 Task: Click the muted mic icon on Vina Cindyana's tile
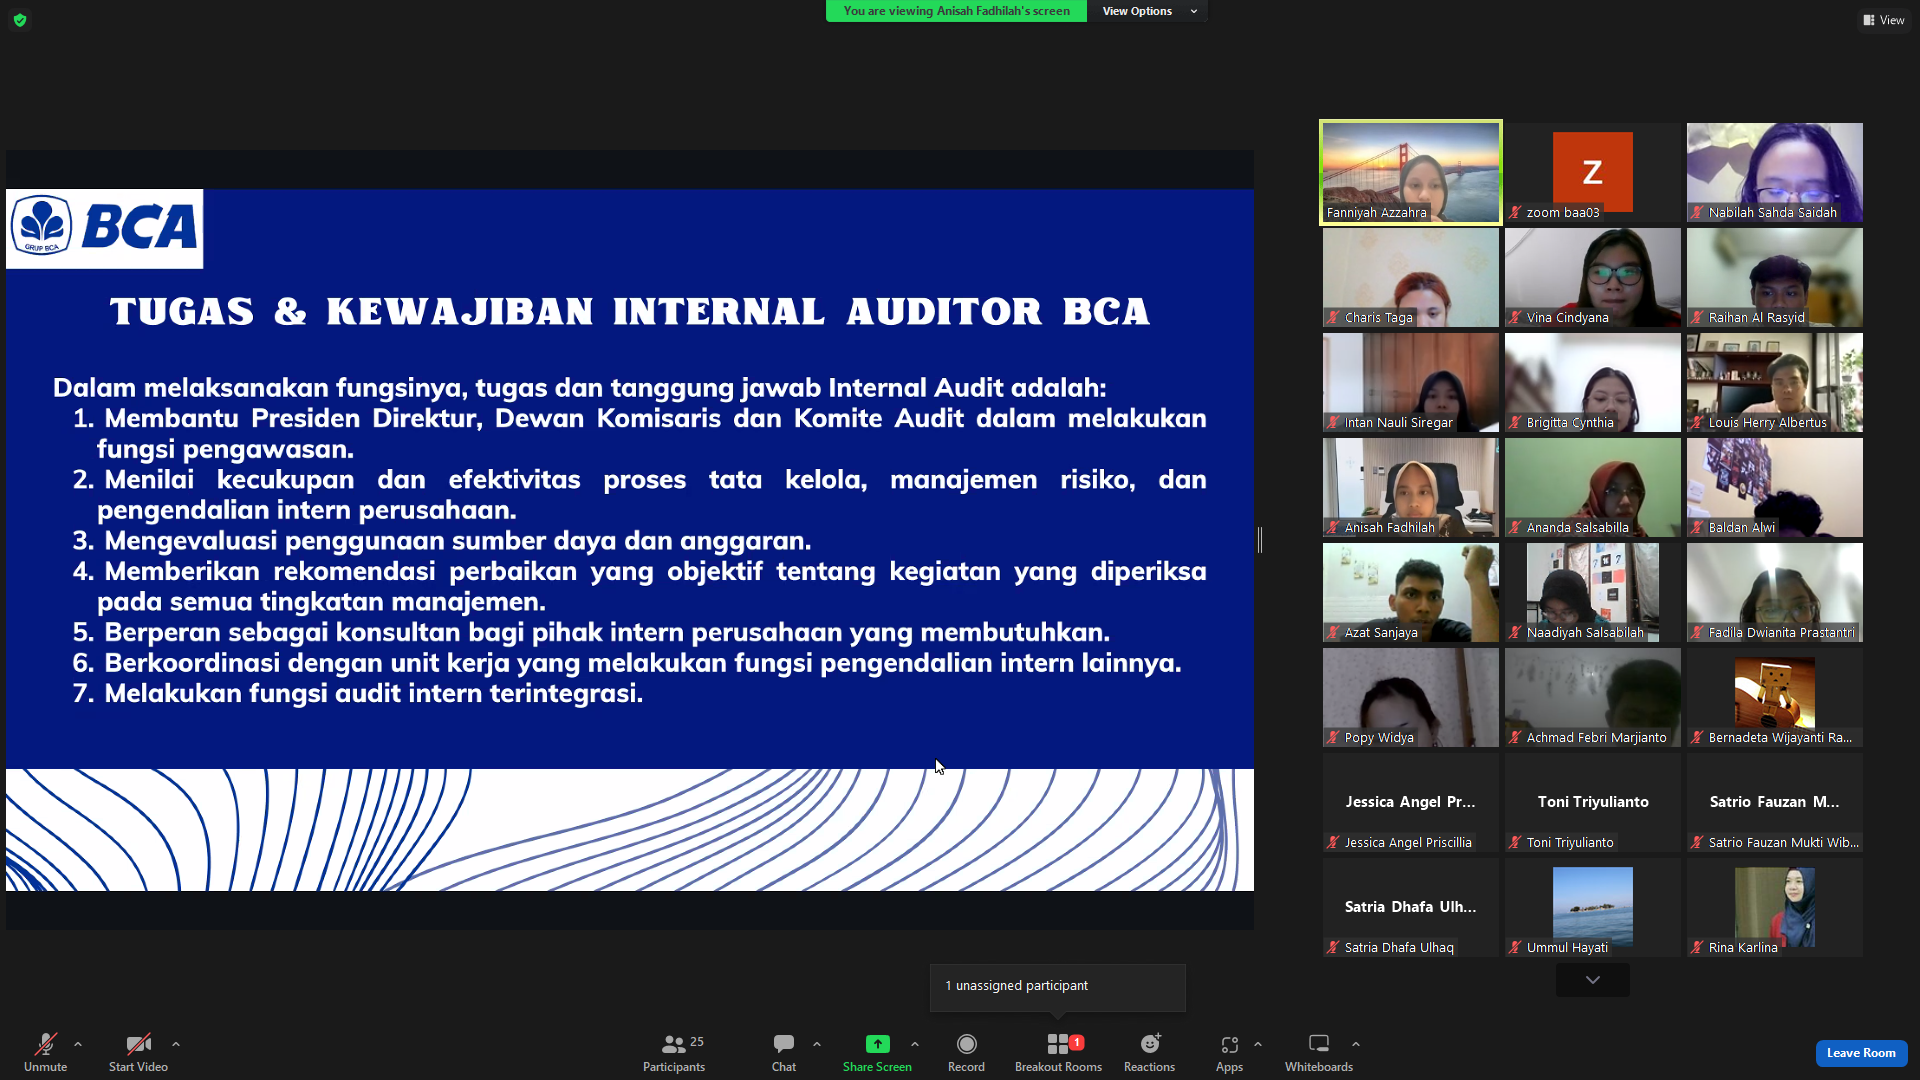coord(1516,318)
